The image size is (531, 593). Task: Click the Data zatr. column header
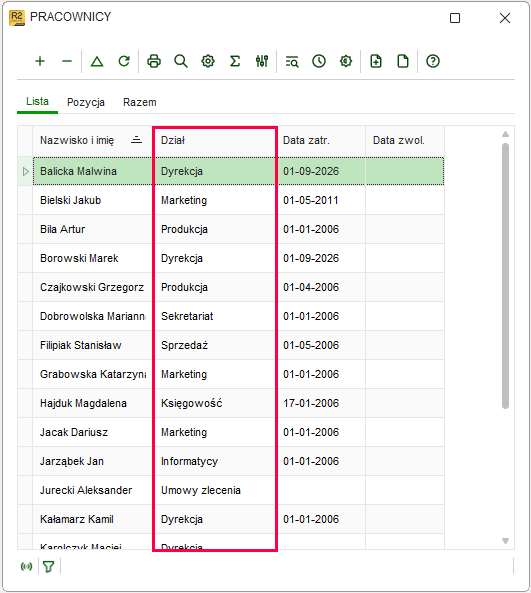321,141
